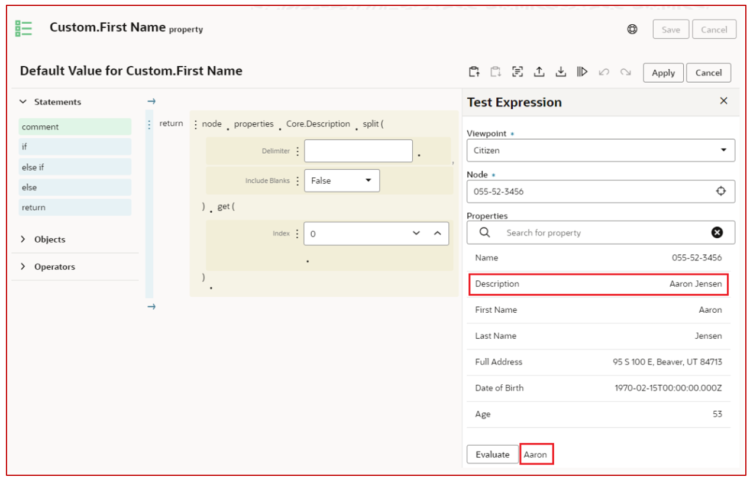The height and width of the screenshot is (480, 750).
Task: Select the else if statement block
Action: tap(75, 167)
